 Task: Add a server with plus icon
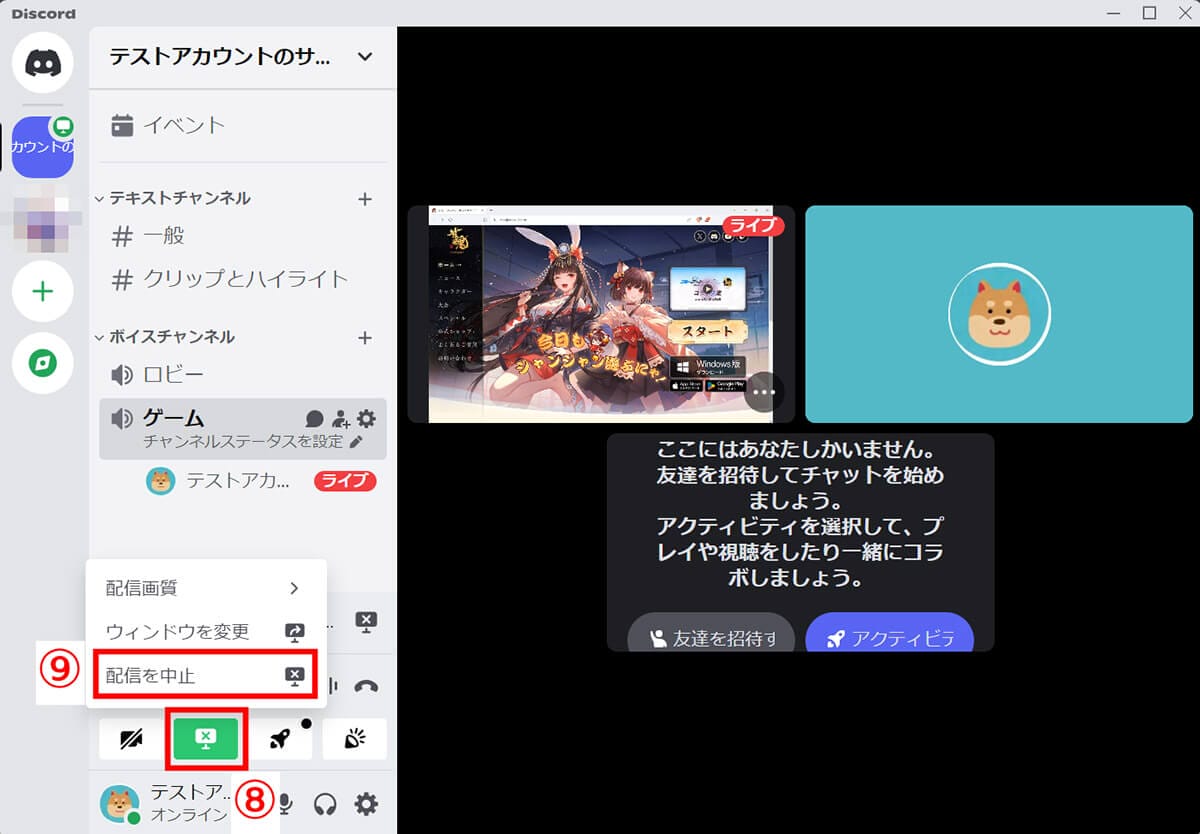[x=43, y=292]
